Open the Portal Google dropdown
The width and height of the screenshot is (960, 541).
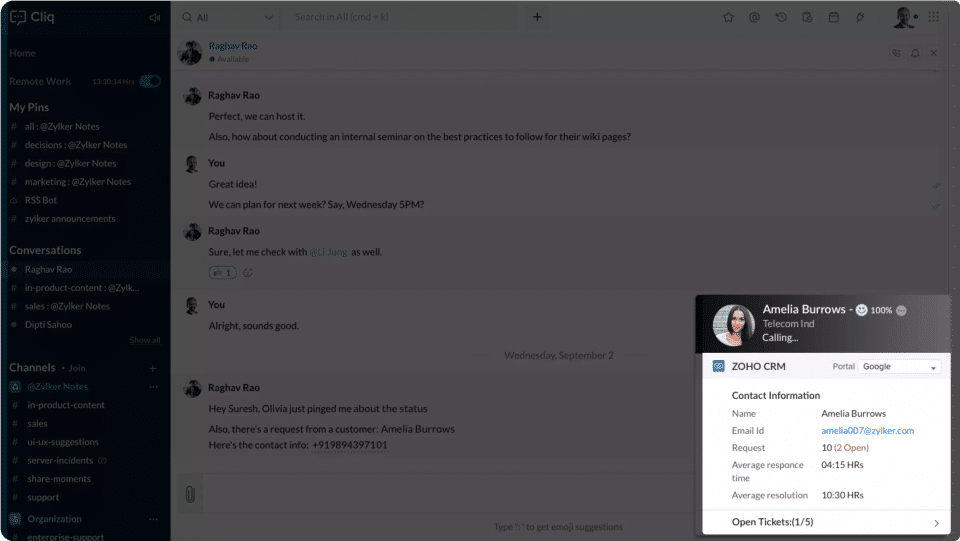[x=899, y=367]
